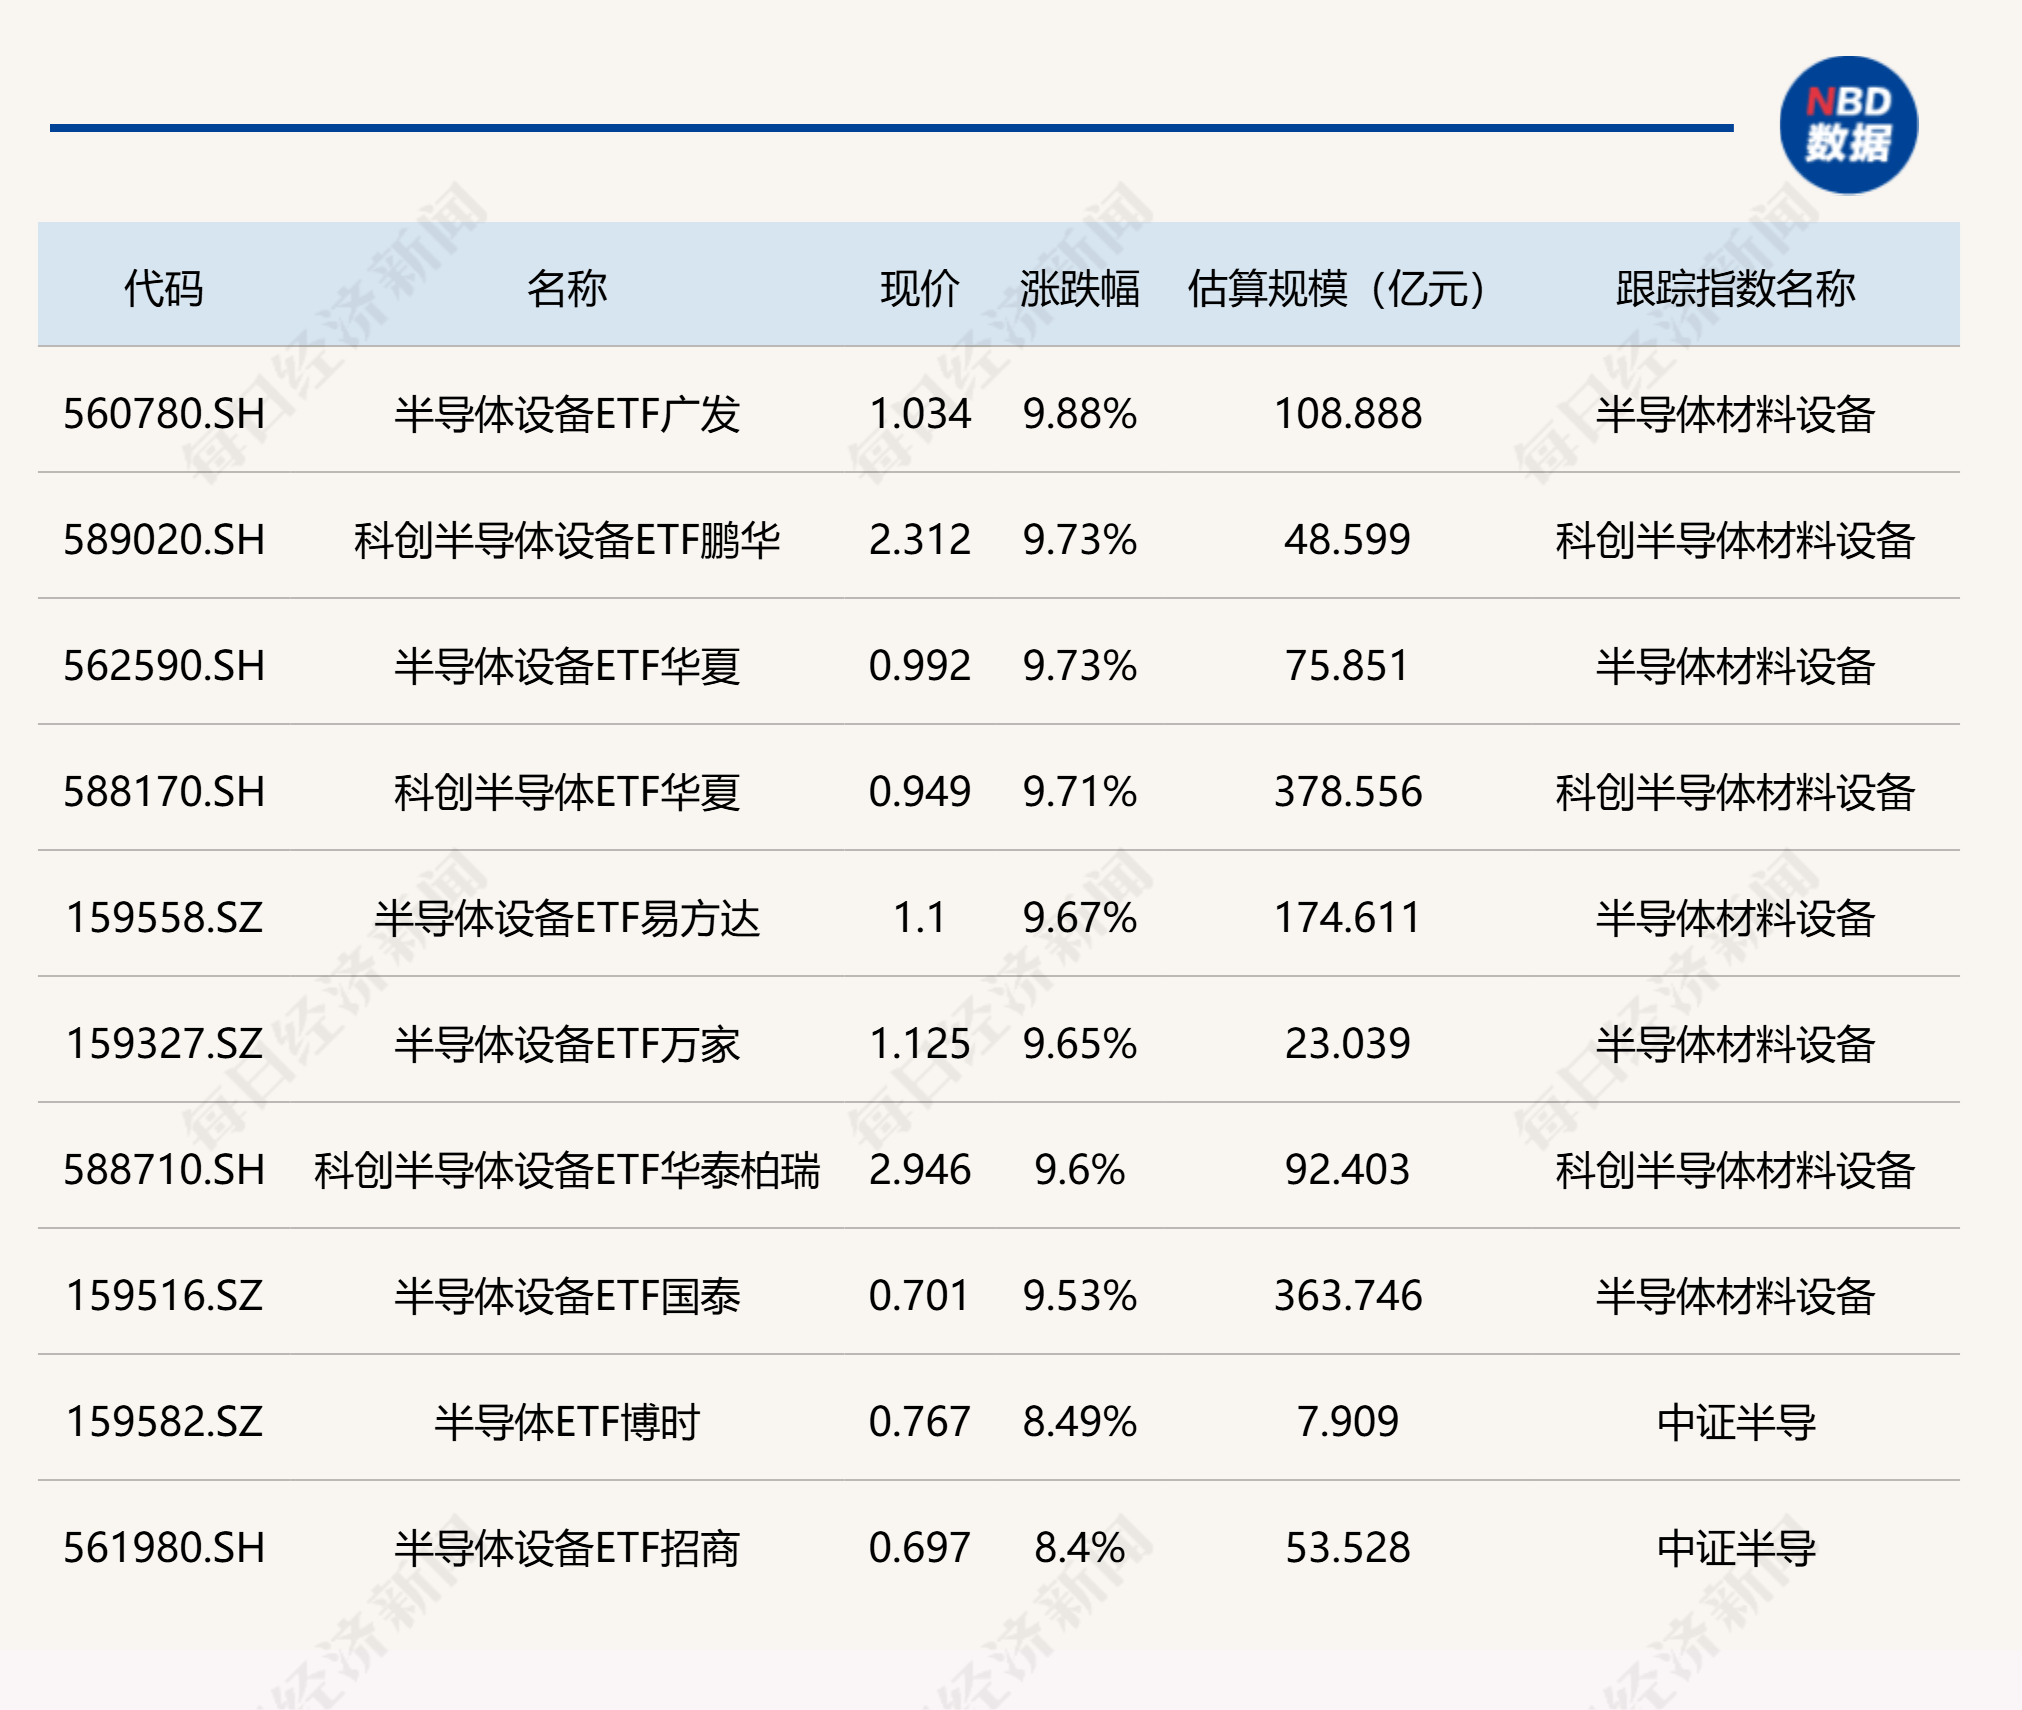Open 半导体ETF博时 fund entry
The height and width of the screenshot is (1710, 2022).
coord(567,1422)
